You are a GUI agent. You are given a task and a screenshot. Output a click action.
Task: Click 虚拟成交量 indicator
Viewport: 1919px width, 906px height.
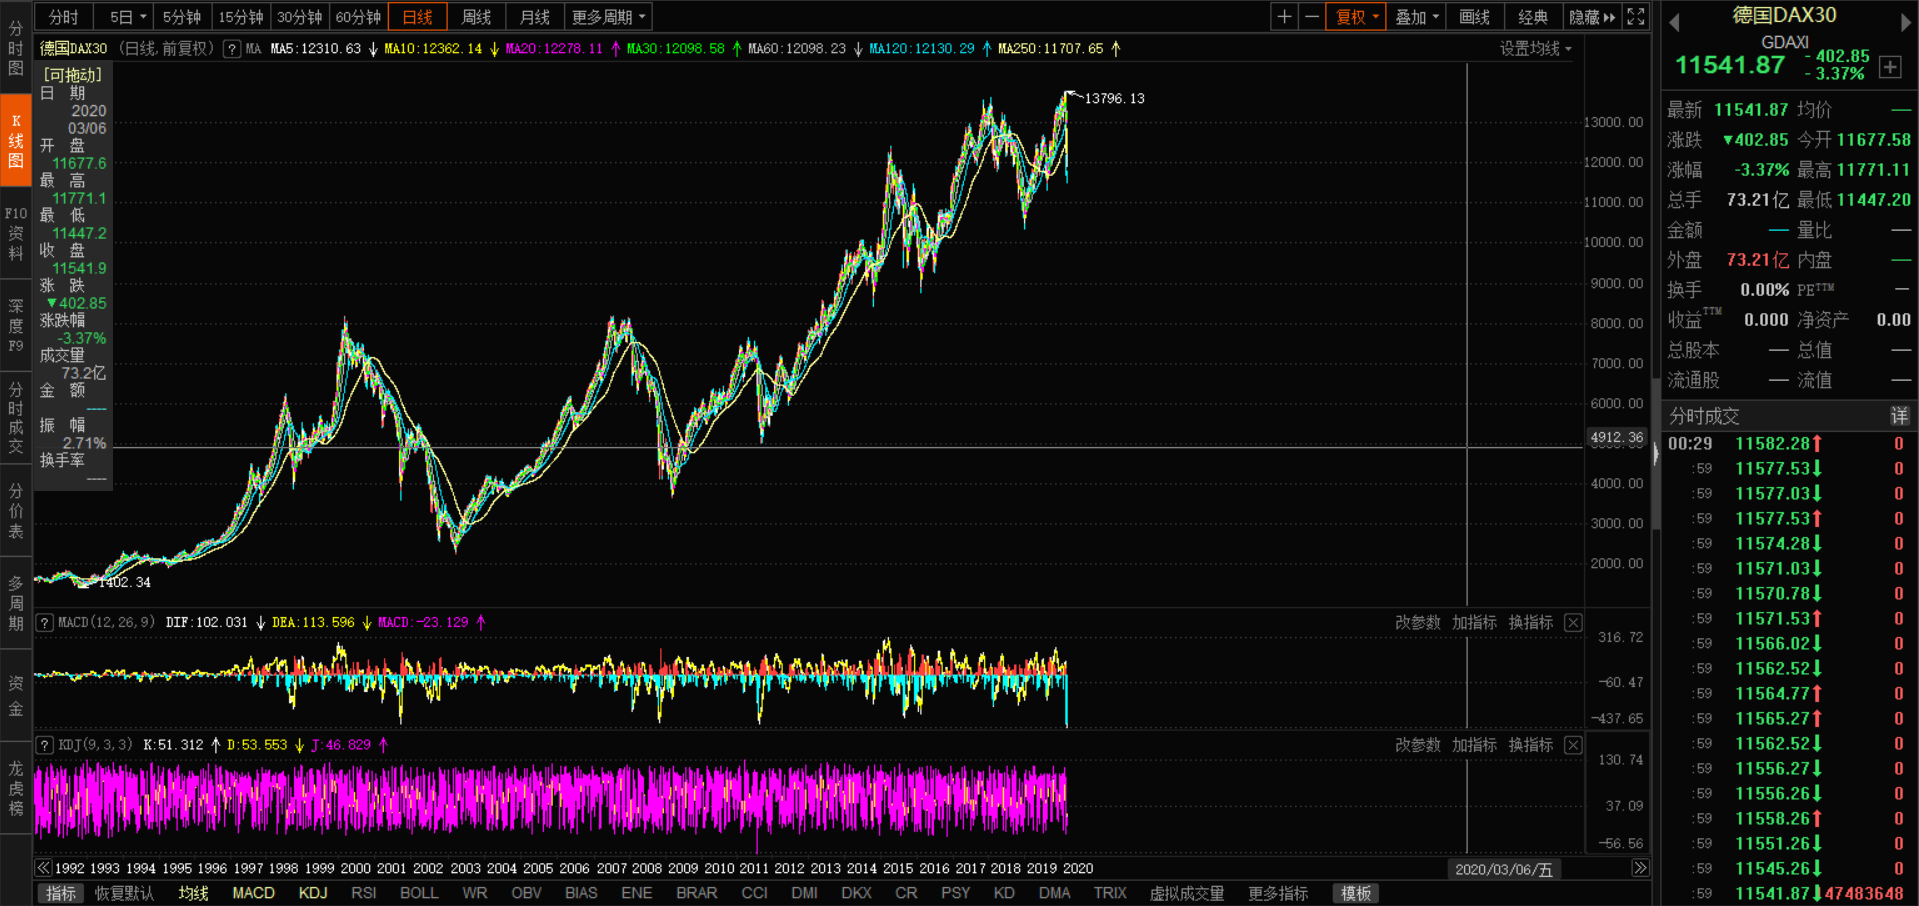[x=1186, y=893]
